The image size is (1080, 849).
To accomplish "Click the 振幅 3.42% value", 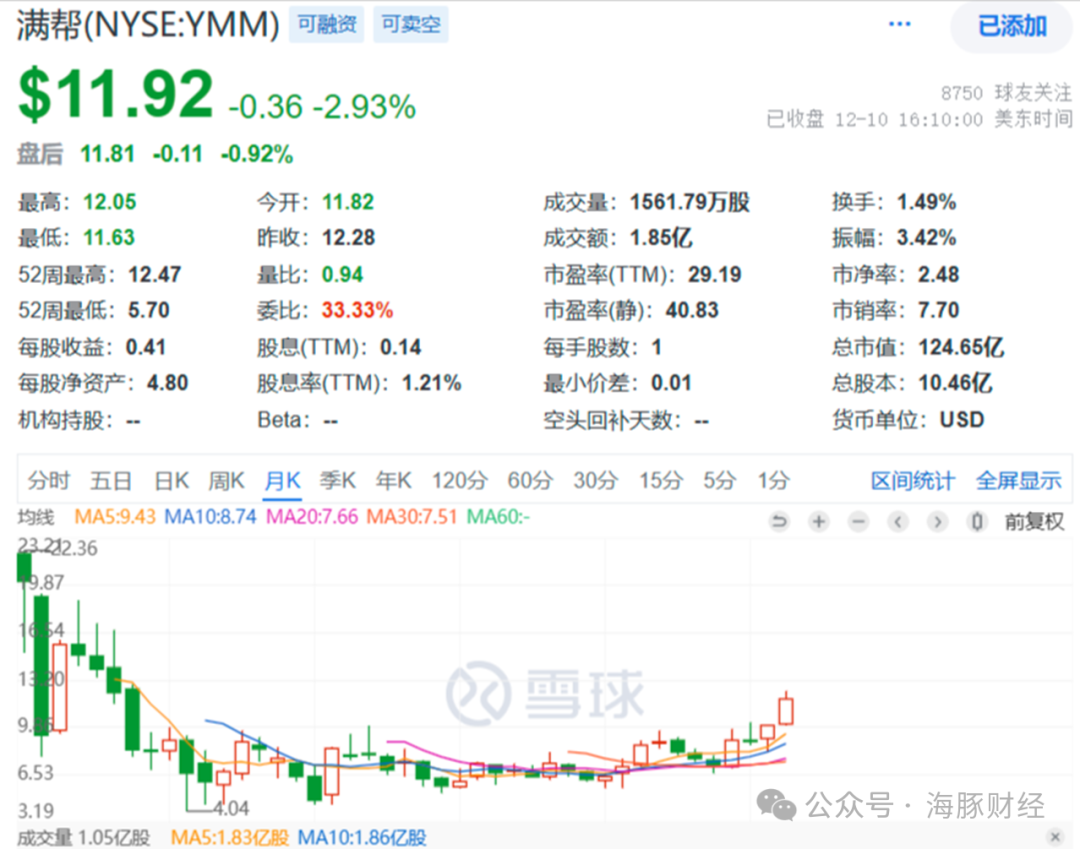I will (926, 238).
